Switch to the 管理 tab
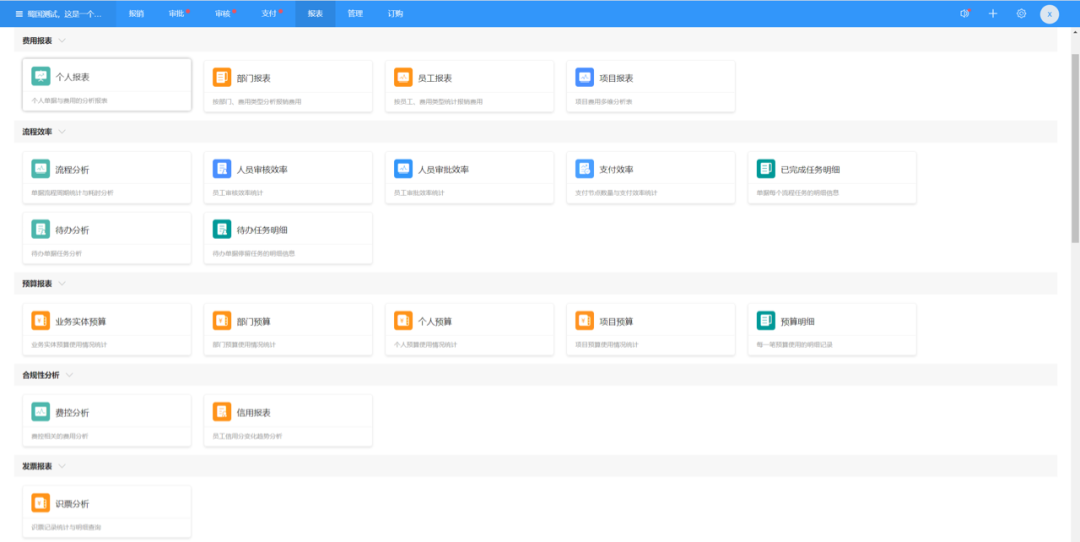Viewport: 1080px width, 542px height. click(x=355, y=14)
